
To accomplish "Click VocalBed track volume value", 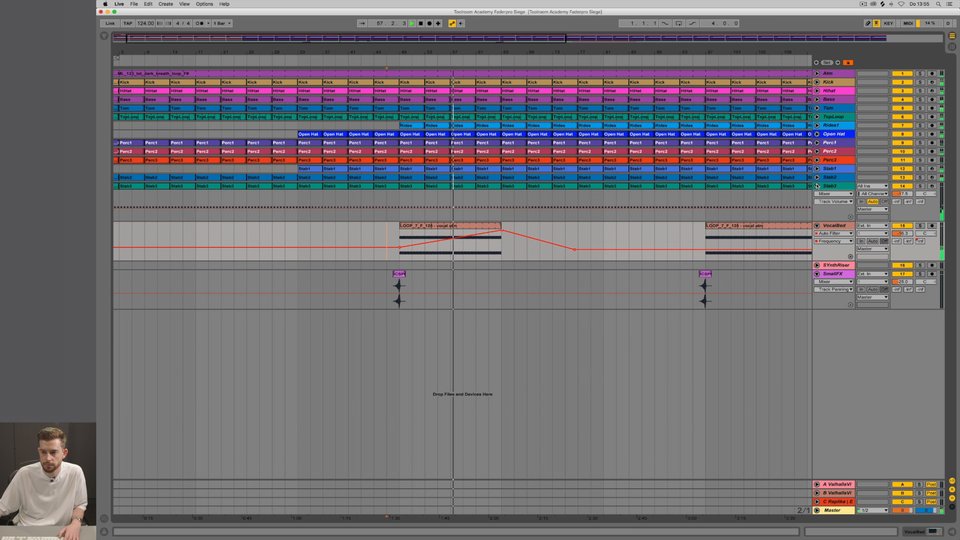I will coord(902,233).
